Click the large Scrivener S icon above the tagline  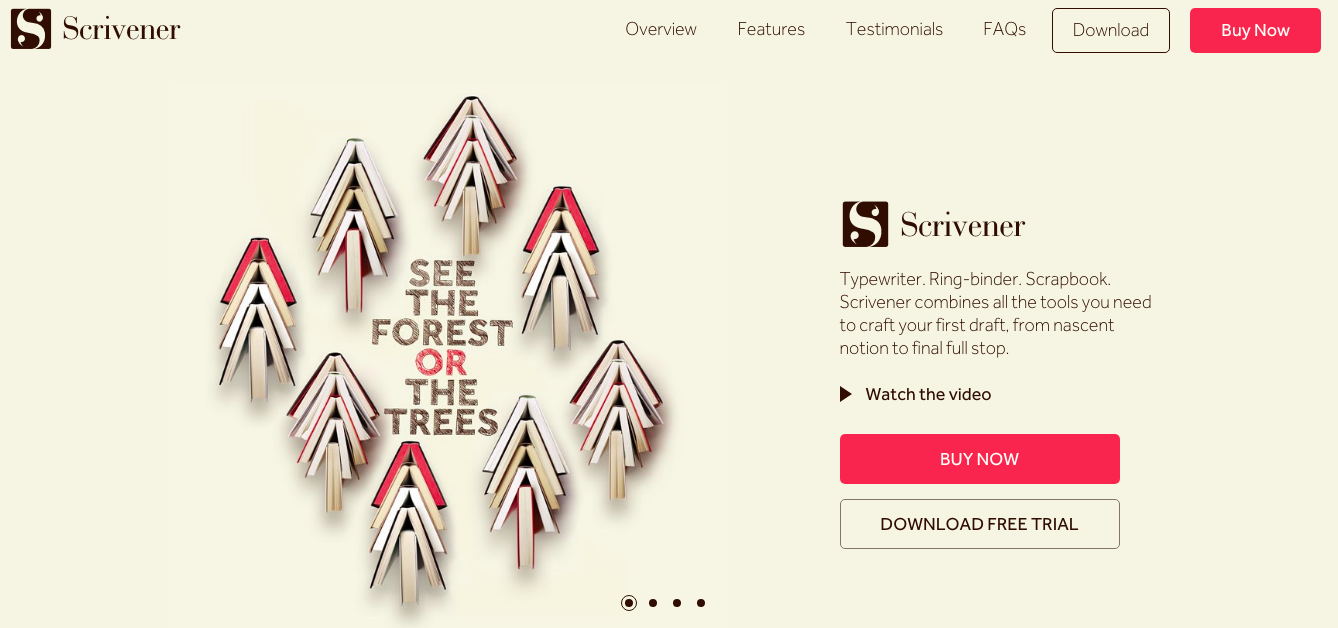pyautogui.click(x=865, y=224)
